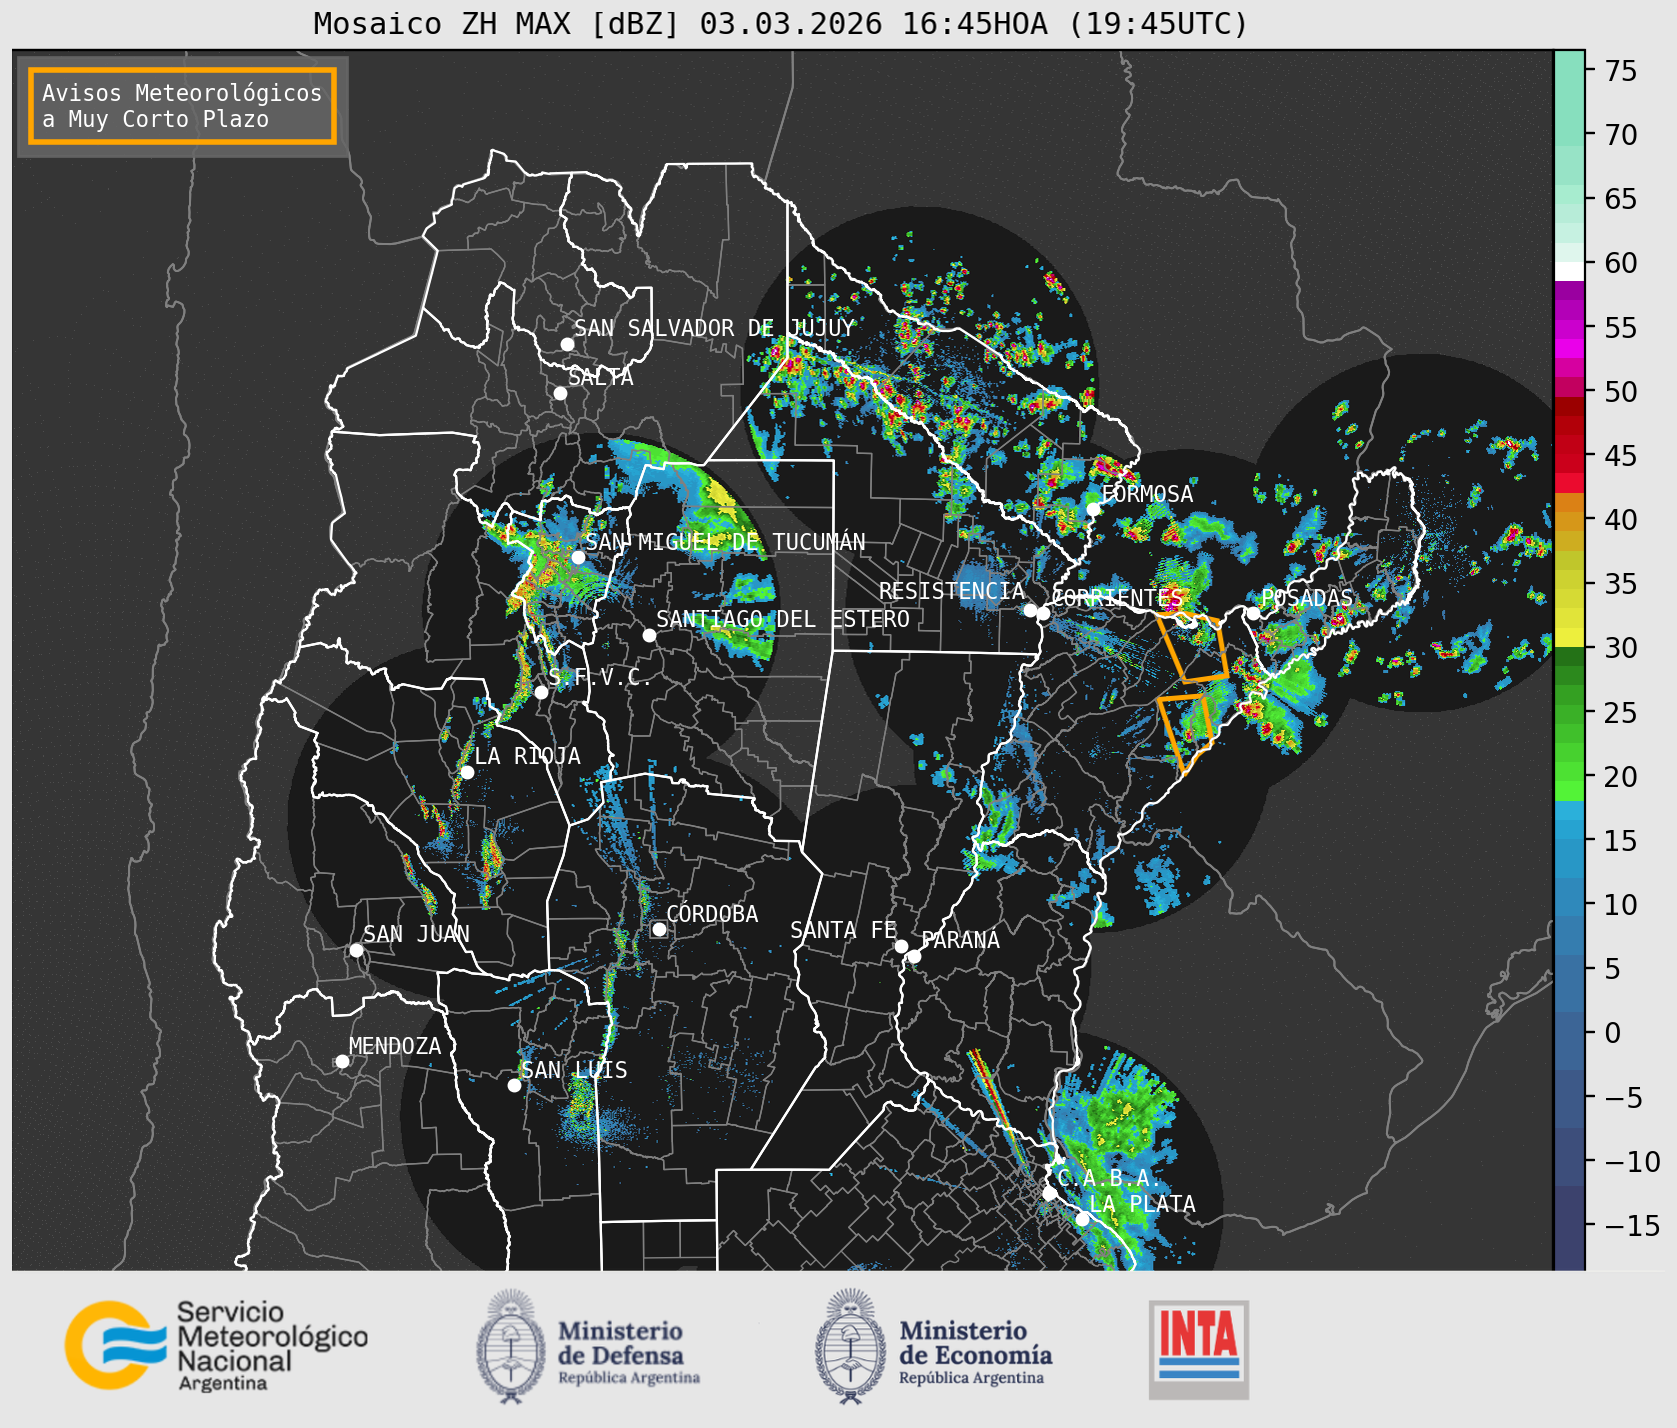Click the upper orange warning polygon near Corrientes
This screenshot has height=1428, width=1677.
point(1194,648)
